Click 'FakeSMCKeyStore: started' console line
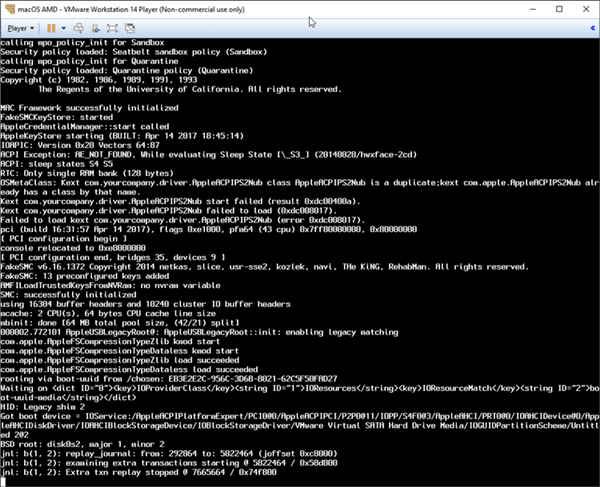The height and width of the screenshot is (487, 600). coord(57,117)
